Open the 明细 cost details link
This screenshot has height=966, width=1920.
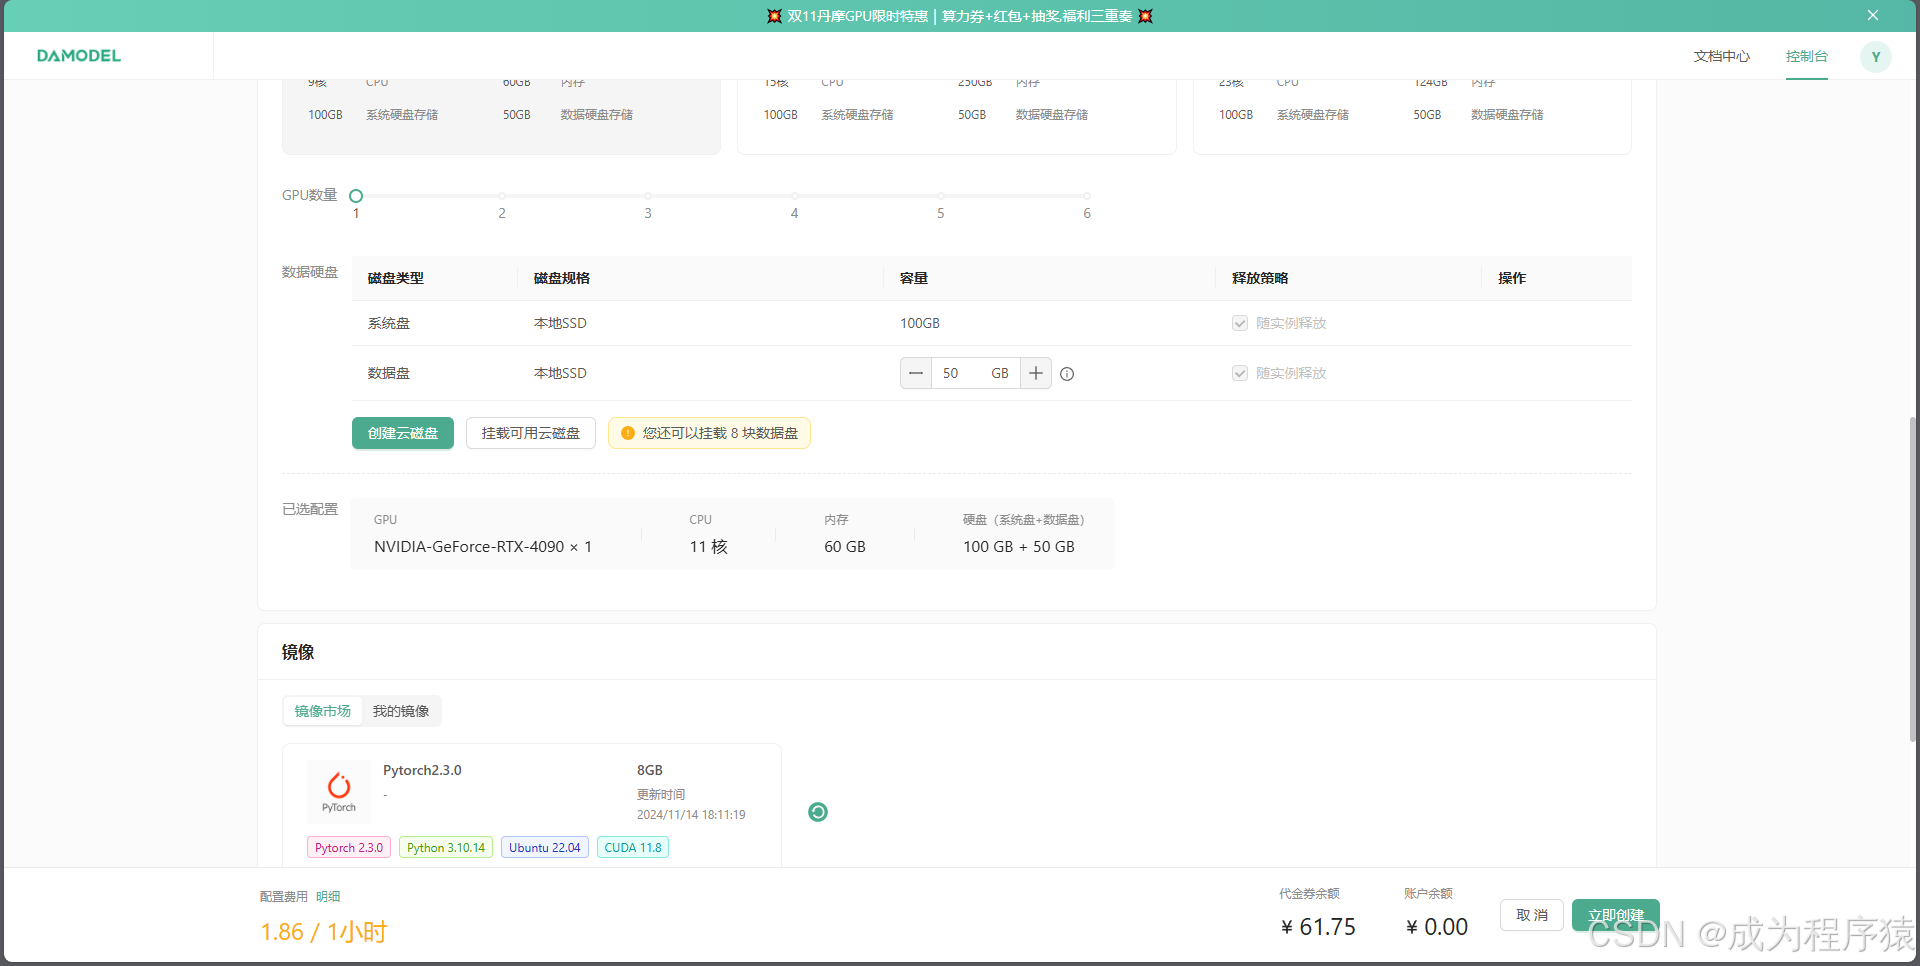(328, 897)
